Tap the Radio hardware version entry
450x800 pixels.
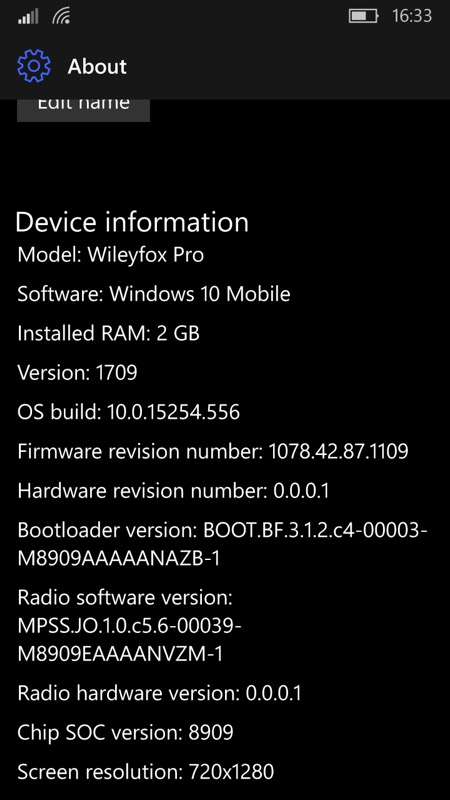(159, 693)
